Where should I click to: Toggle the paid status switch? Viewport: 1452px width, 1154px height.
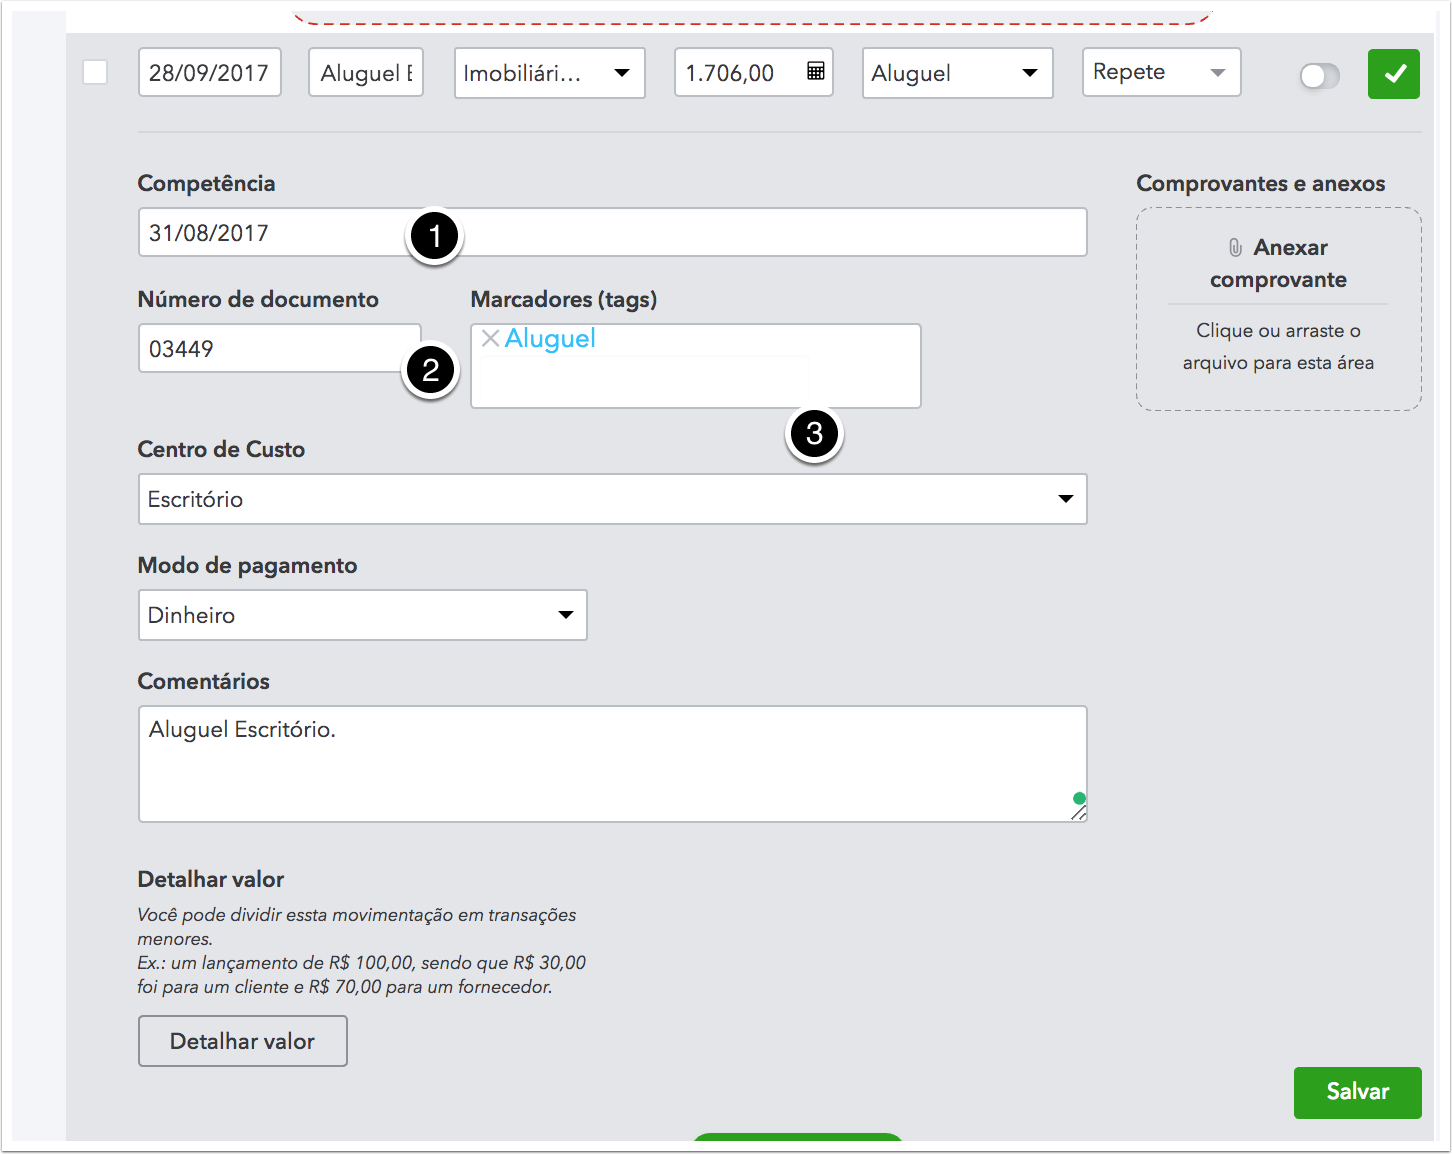tap(1319, 76)
